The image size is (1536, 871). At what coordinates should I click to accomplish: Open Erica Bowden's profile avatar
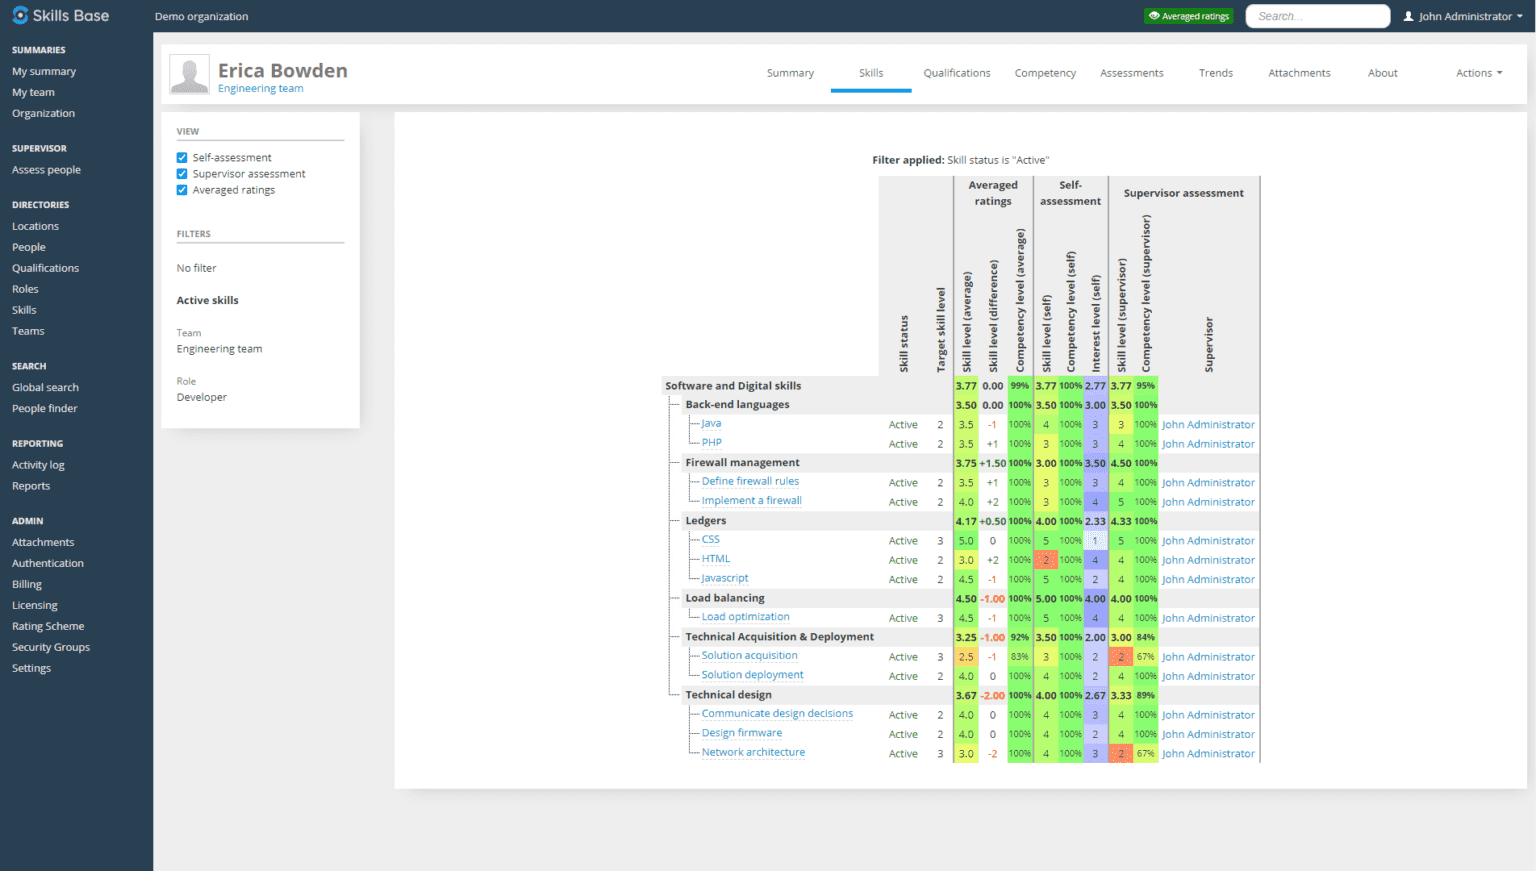[189, 74]
